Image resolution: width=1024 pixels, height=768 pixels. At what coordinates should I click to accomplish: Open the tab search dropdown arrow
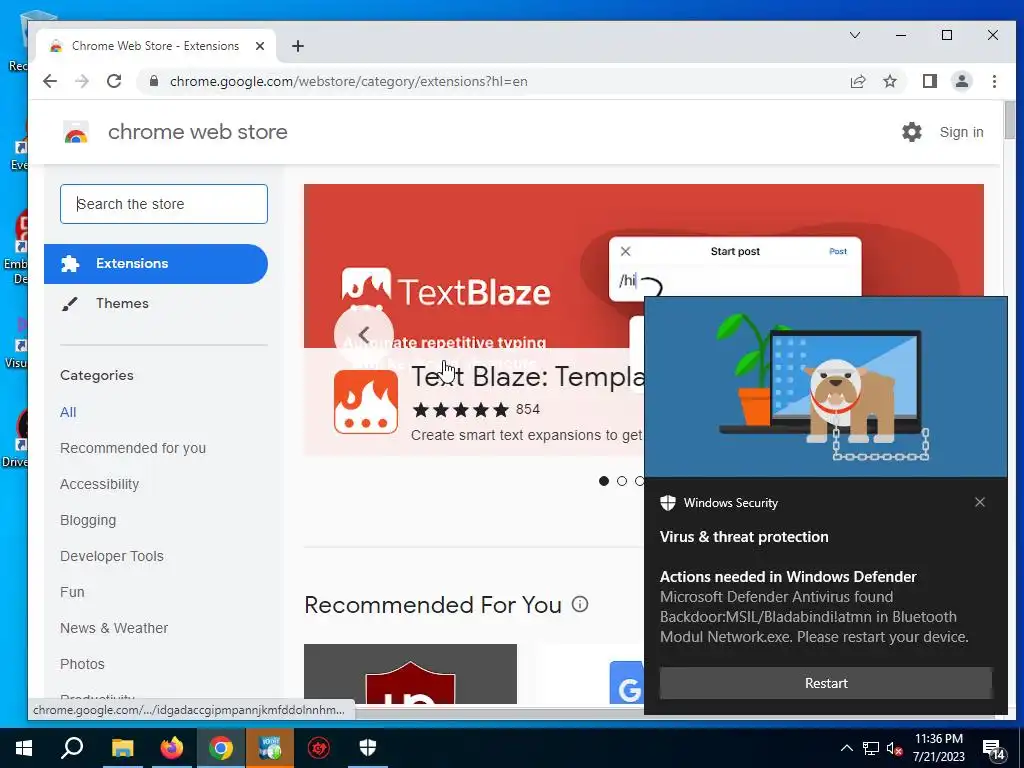tap(854, 35)
